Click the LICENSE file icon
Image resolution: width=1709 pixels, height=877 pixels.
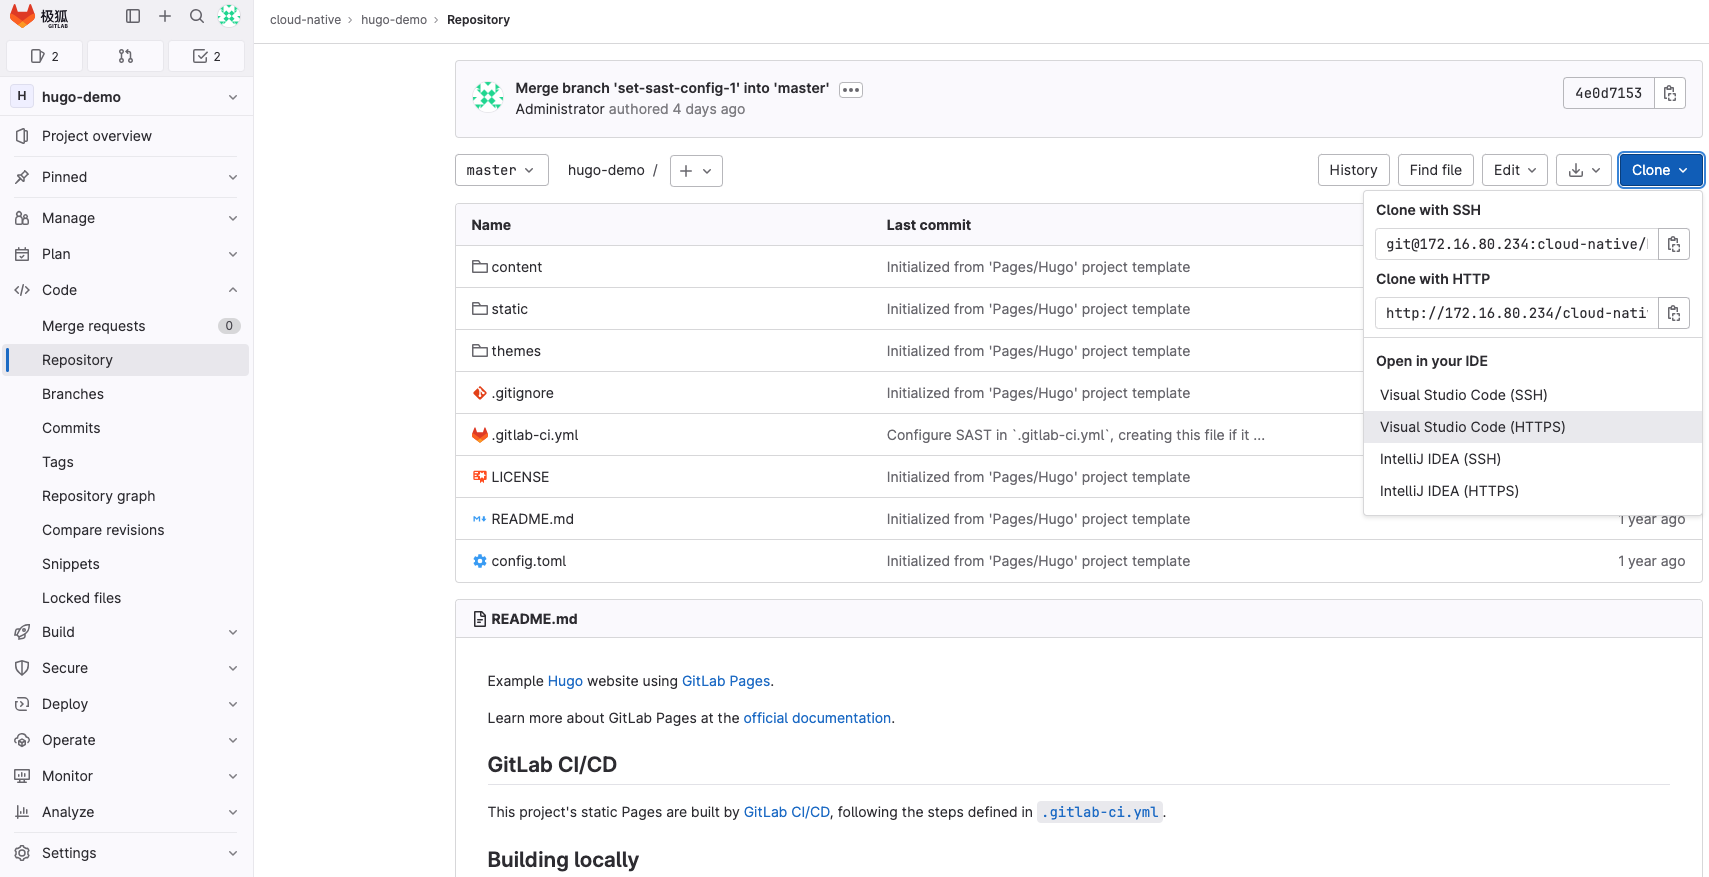click(x=480, y=477)
